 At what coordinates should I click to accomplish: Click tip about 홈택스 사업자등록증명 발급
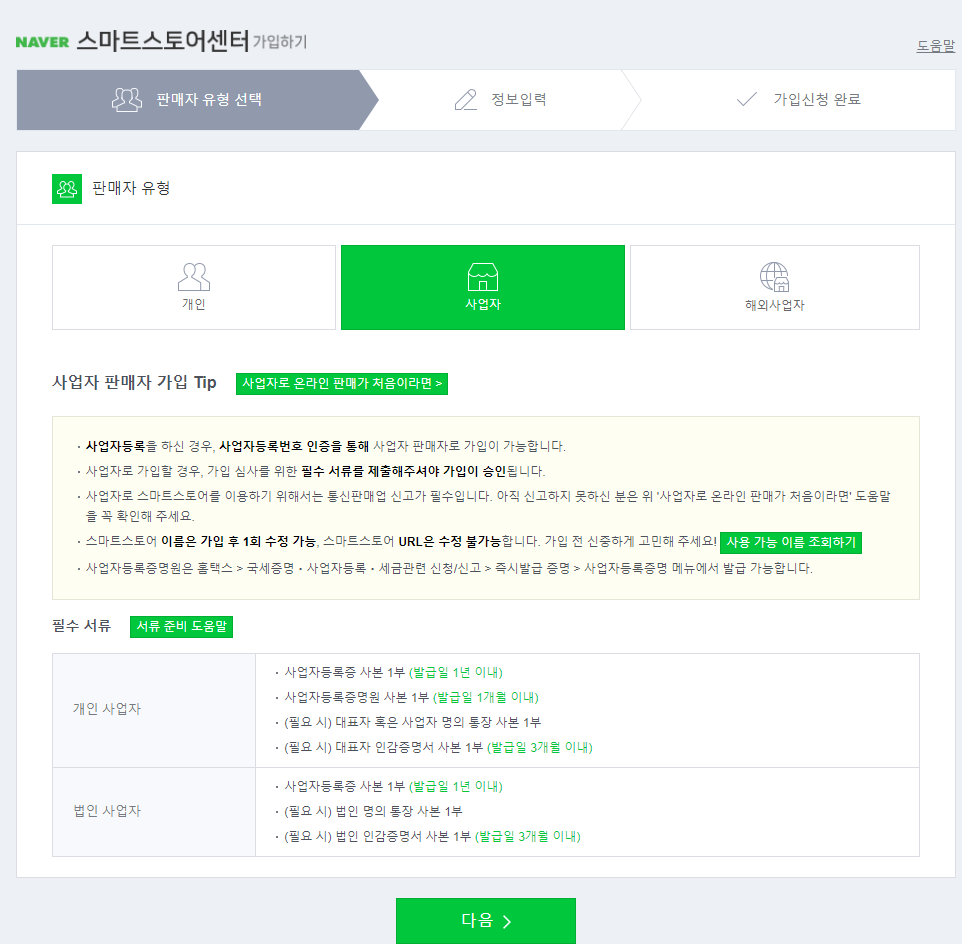tap(448, 569)
